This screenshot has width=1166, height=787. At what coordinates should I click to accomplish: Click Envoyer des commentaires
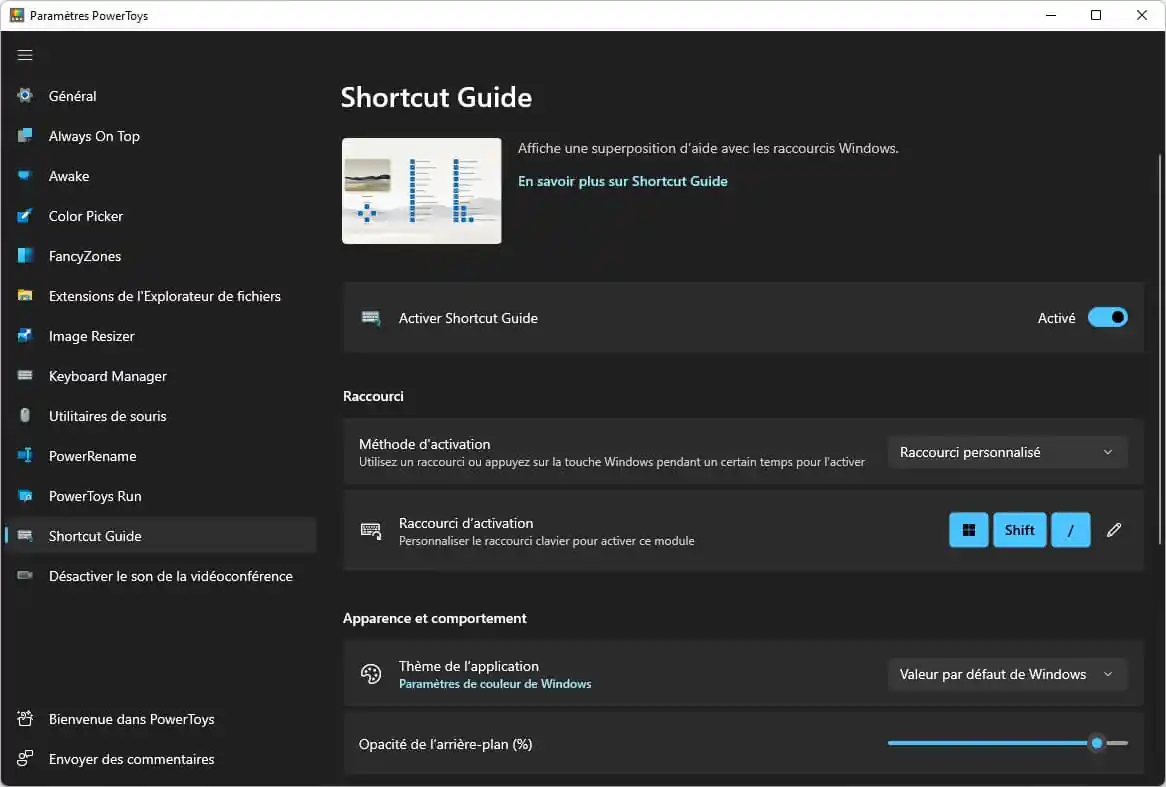pyautogui.click(x=161, y=759)
